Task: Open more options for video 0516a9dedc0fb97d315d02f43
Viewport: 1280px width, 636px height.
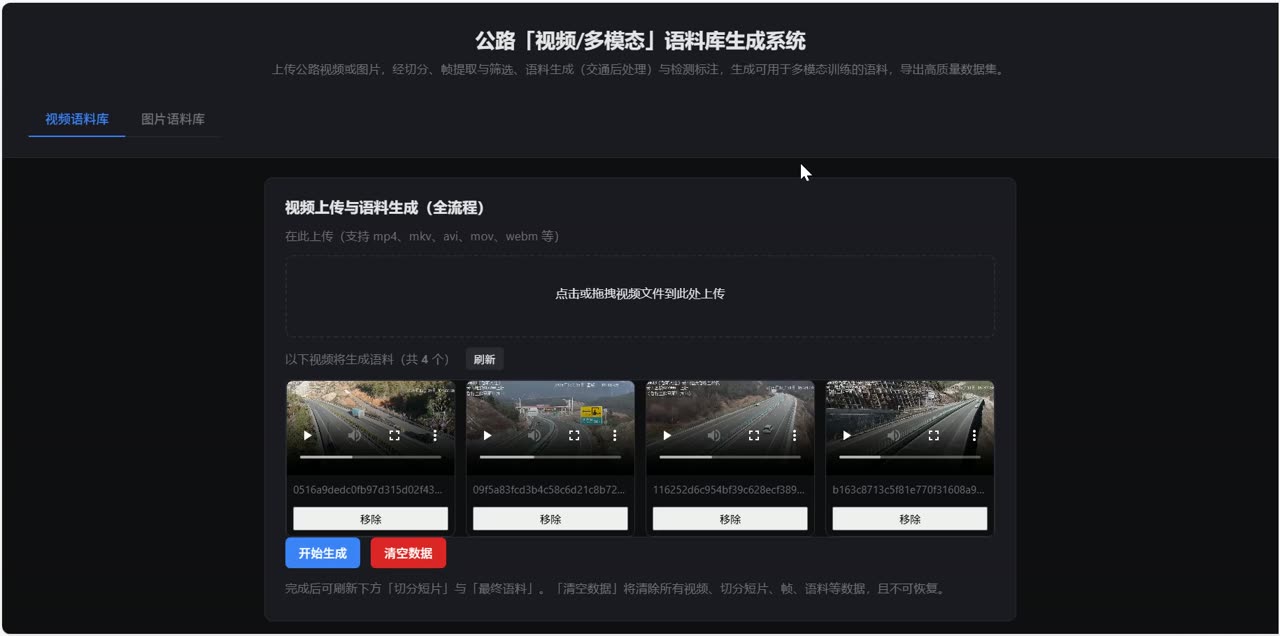Action: pyautogui.click(x=435, y=436)
